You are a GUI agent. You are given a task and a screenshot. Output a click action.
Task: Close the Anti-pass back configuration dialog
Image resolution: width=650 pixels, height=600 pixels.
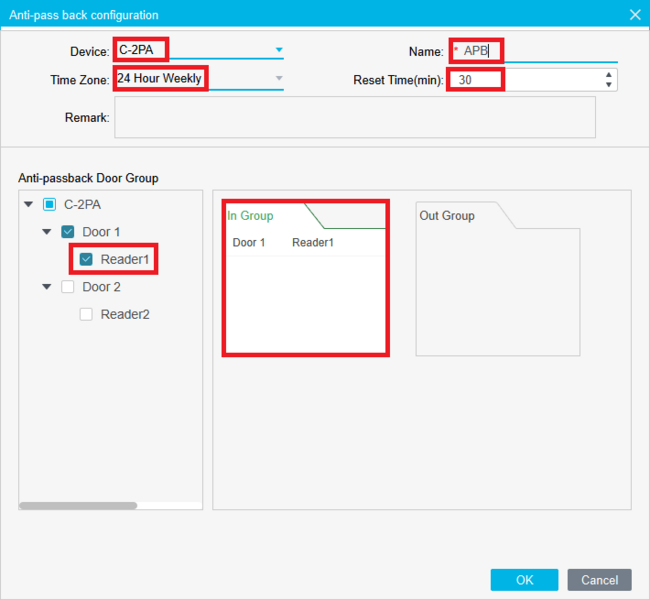tap(634, 15)
